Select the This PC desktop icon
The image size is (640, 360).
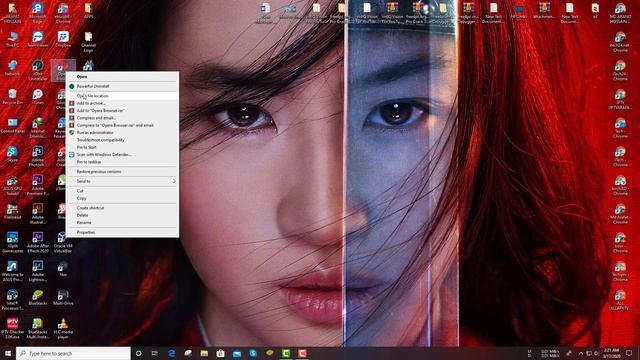pos(12,39)
